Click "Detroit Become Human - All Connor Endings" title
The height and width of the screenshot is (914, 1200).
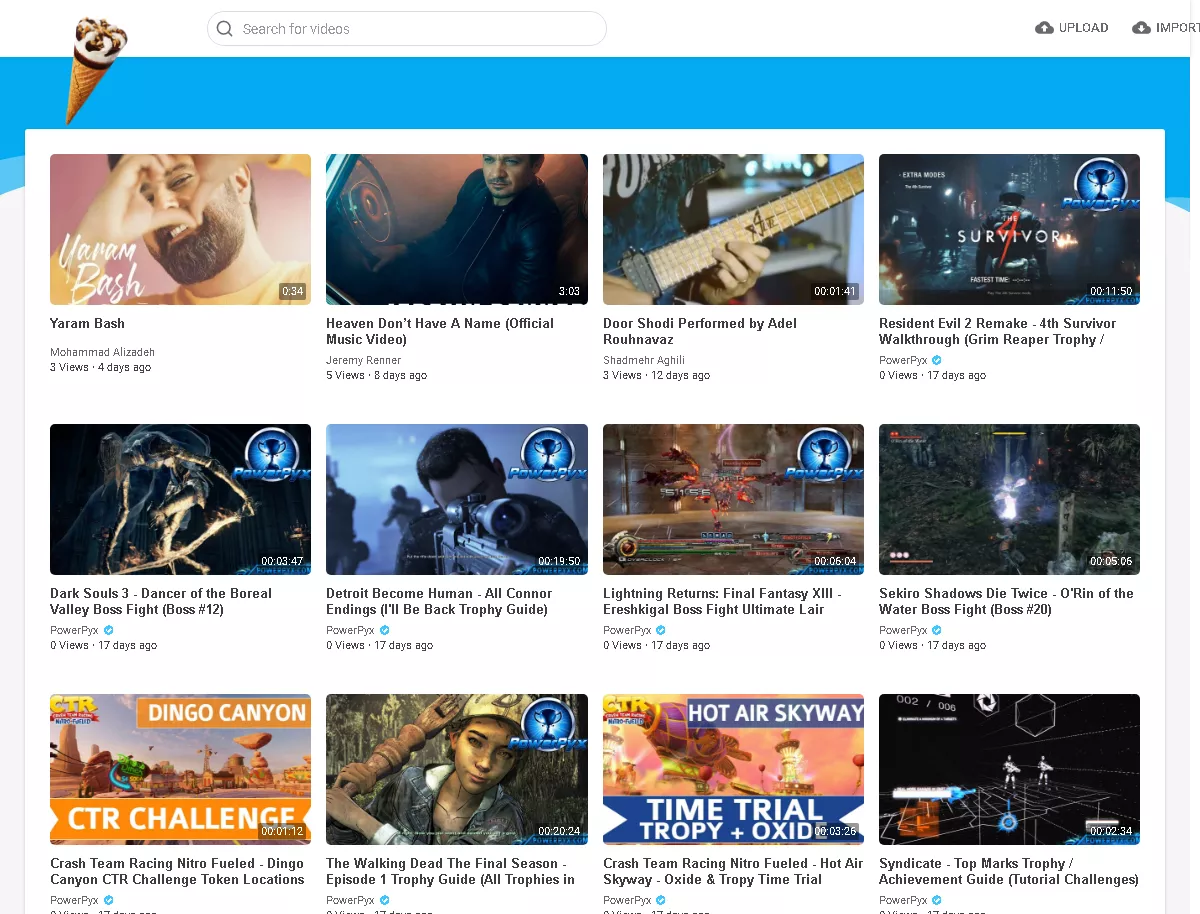tap(439, 601)
